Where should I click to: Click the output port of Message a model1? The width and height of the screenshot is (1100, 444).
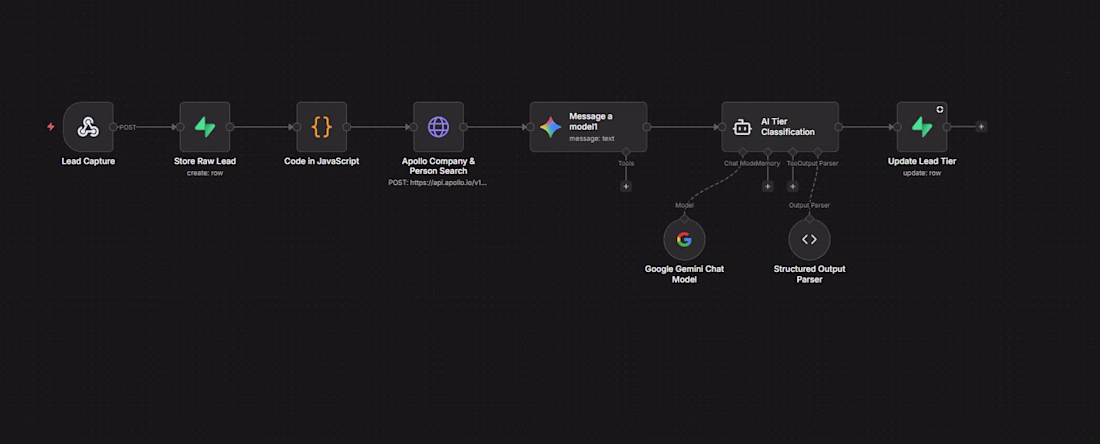coord(647,127)
